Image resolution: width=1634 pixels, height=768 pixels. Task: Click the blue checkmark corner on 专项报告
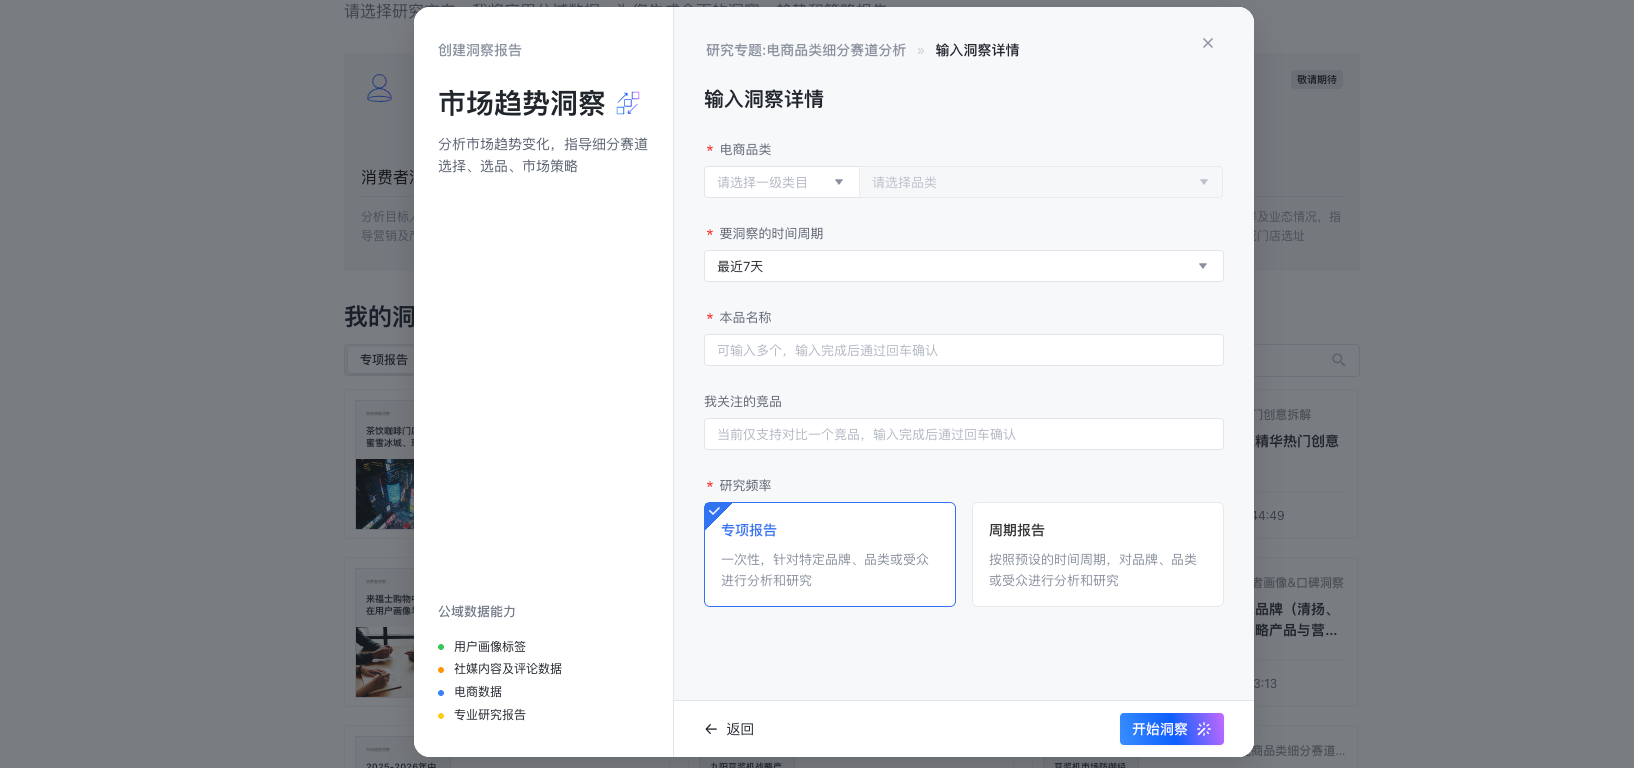pos(714,511)
